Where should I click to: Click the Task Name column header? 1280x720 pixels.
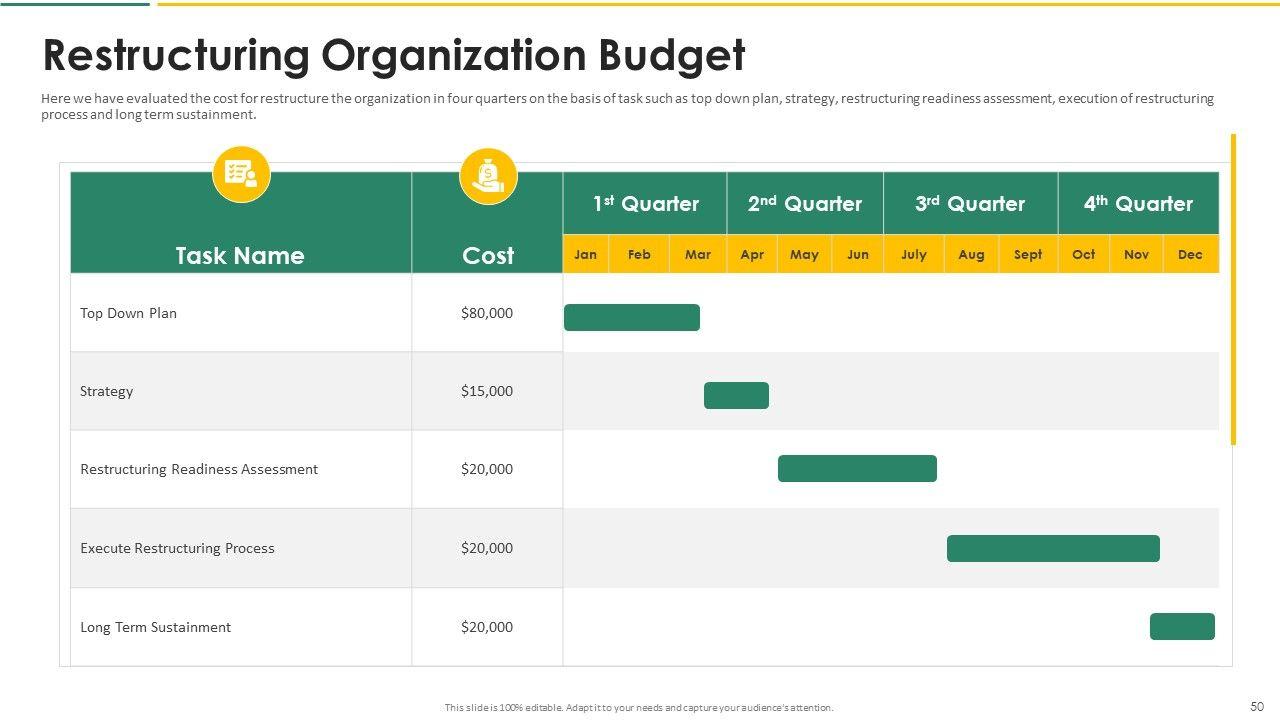(x=240, y=255)
